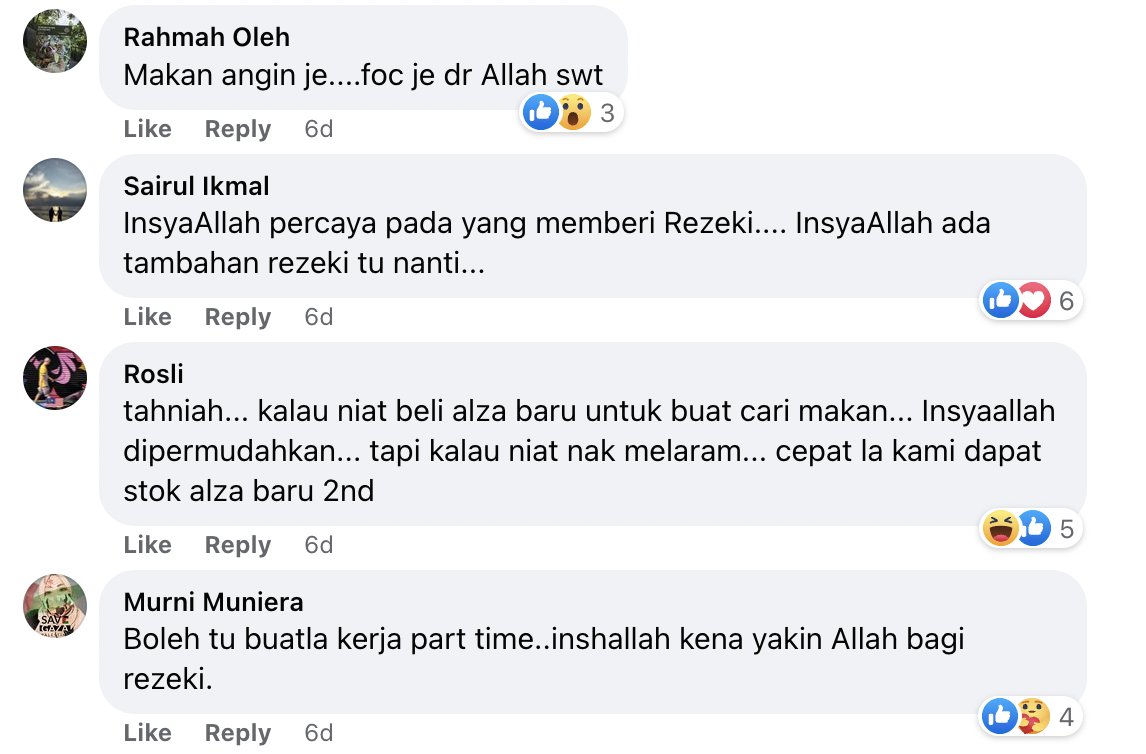
Task: Reply to Murni Muniera's comment
Action: click(x=238, y=733)
